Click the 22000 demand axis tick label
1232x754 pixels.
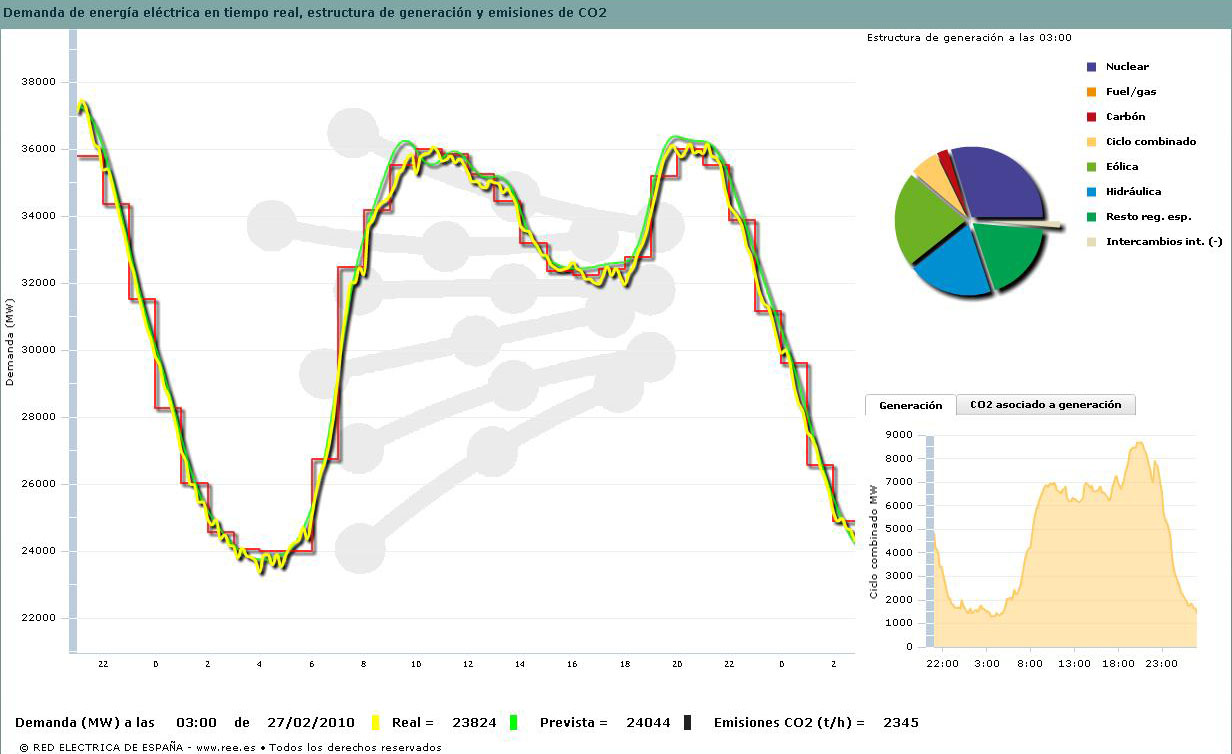point(41,618)
